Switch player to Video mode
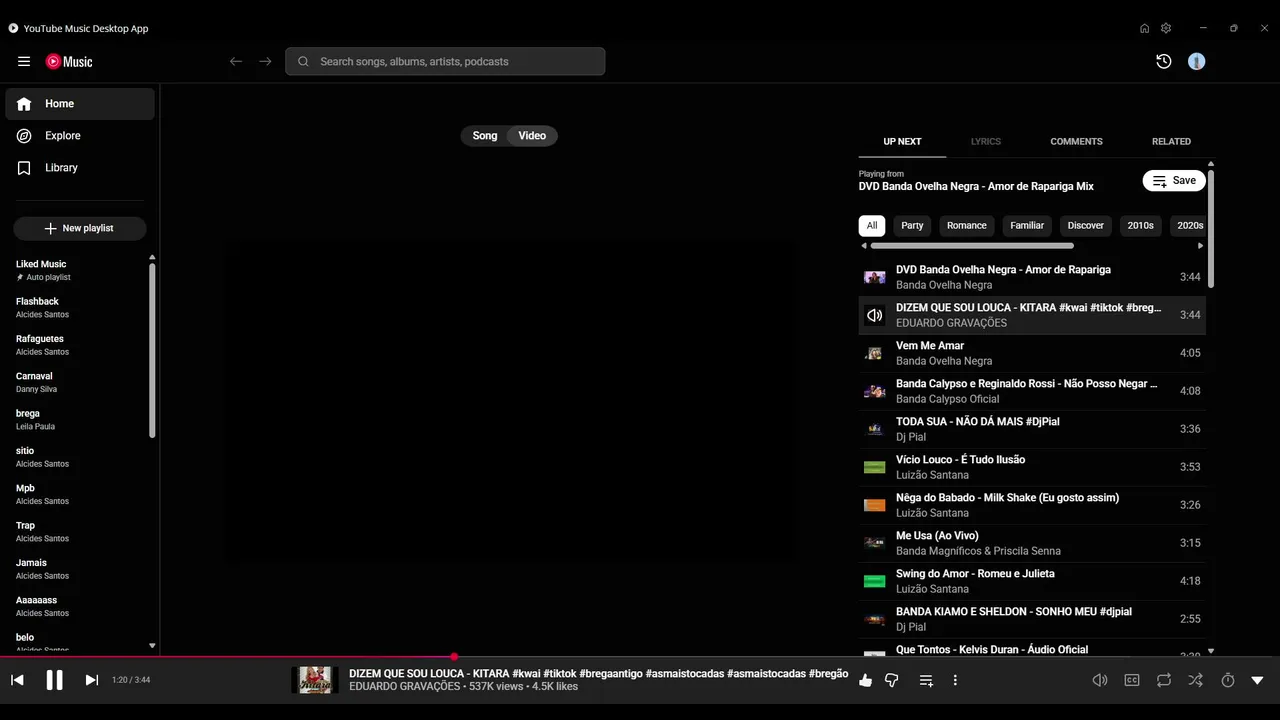 pyautogui.click(x=532, y=136)
